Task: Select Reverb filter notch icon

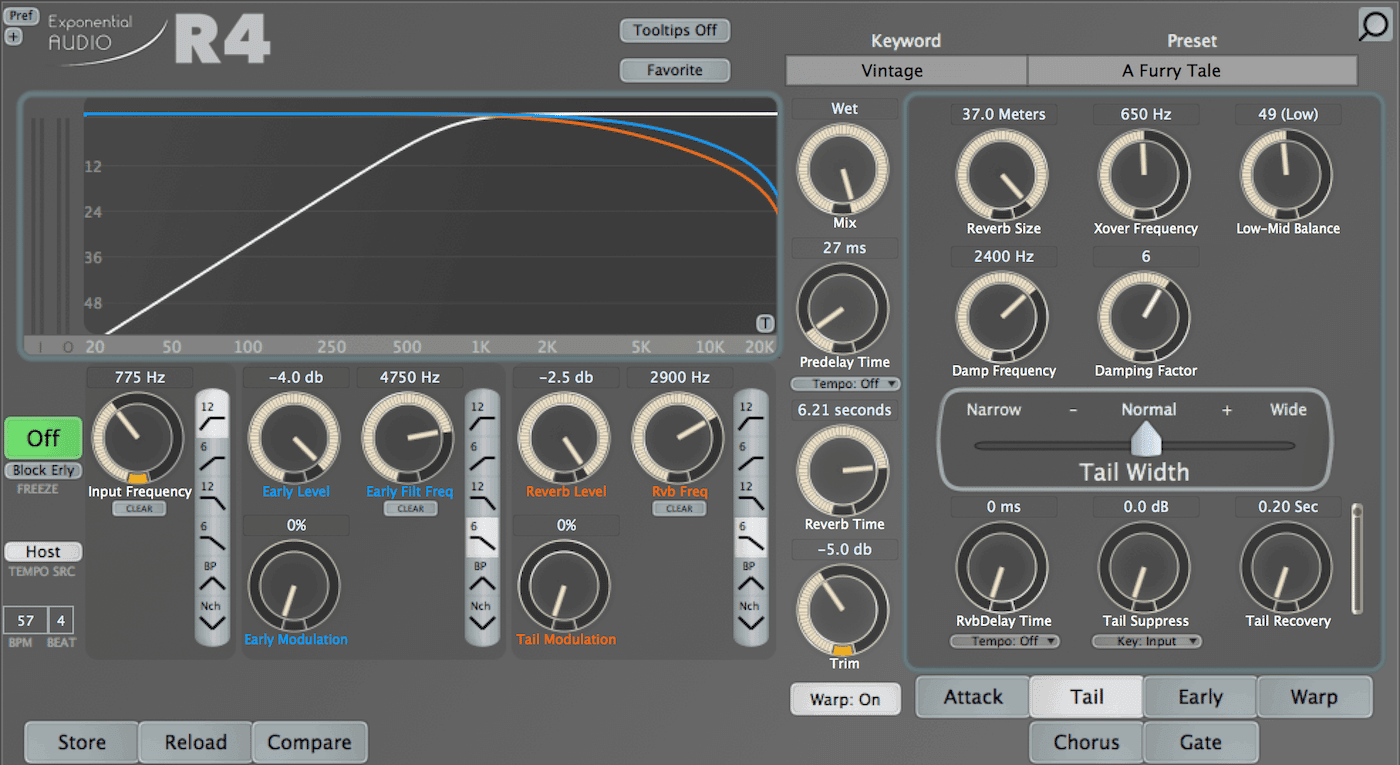Action: click(x=751, y=617)
